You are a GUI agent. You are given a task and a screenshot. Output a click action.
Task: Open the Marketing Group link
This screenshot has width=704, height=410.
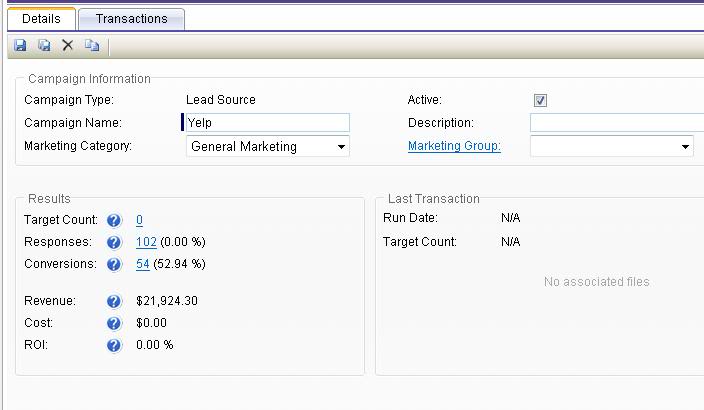tap(454, 146)
